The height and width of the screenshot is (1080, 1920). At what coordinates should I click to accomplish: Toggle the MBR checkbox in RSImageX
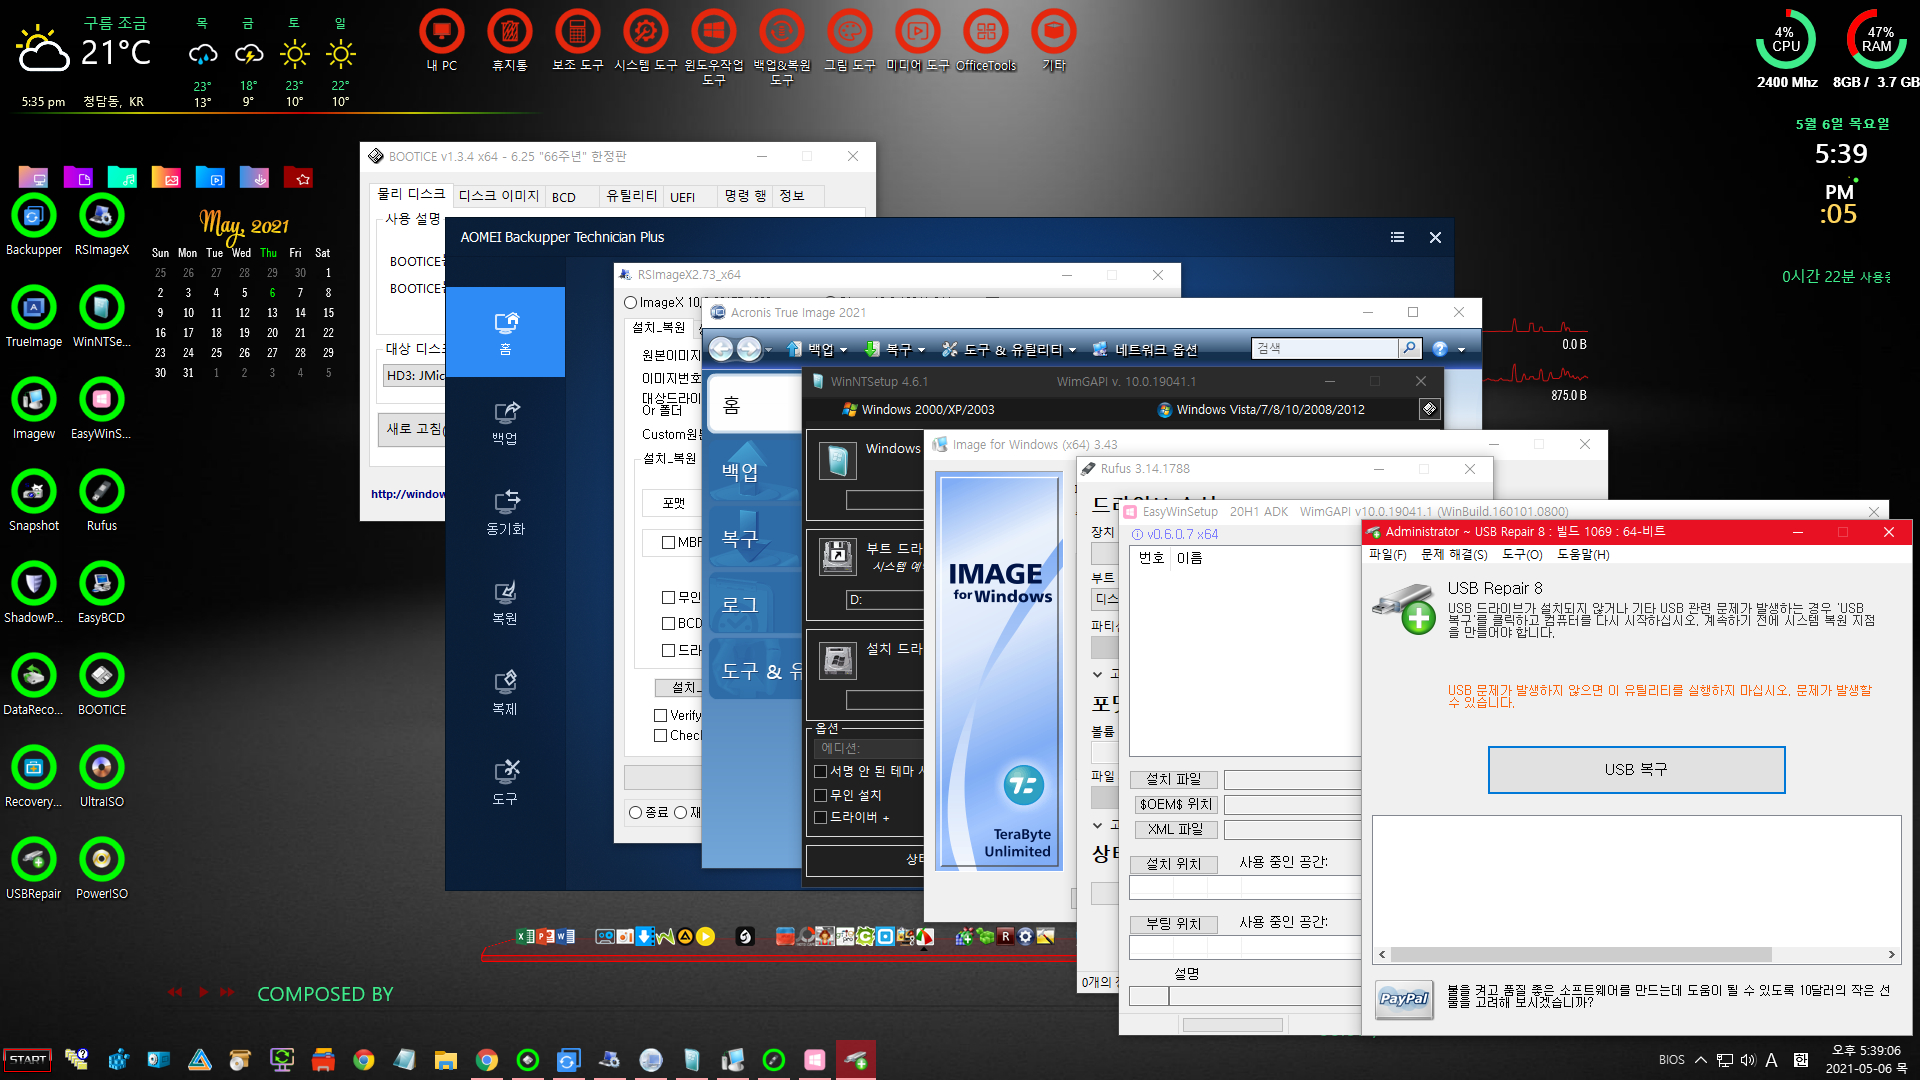(668, 542)
